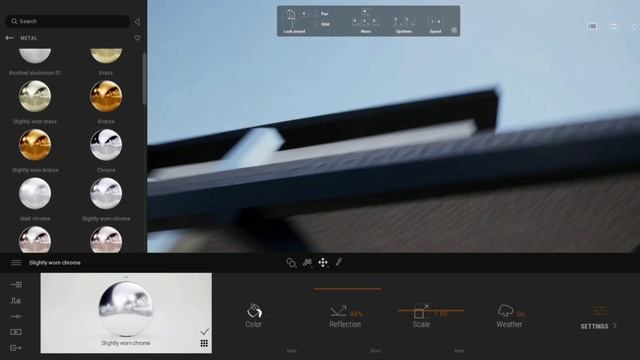Screen dimensions: 640x360
Task: Click the Reflection icon
Action: 338,311
